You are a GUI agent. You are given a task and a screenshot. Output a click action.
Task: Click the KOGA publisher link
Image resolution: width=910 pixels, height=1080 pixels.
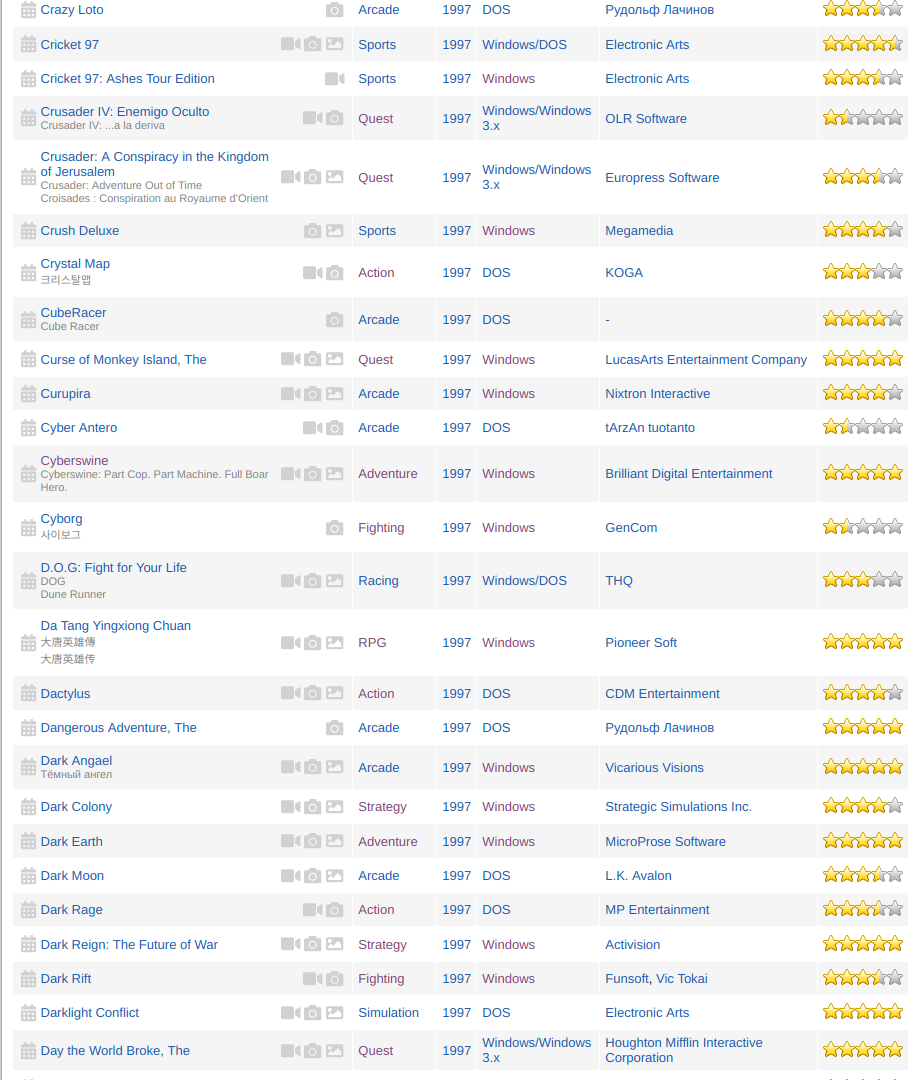pos(624,273)
